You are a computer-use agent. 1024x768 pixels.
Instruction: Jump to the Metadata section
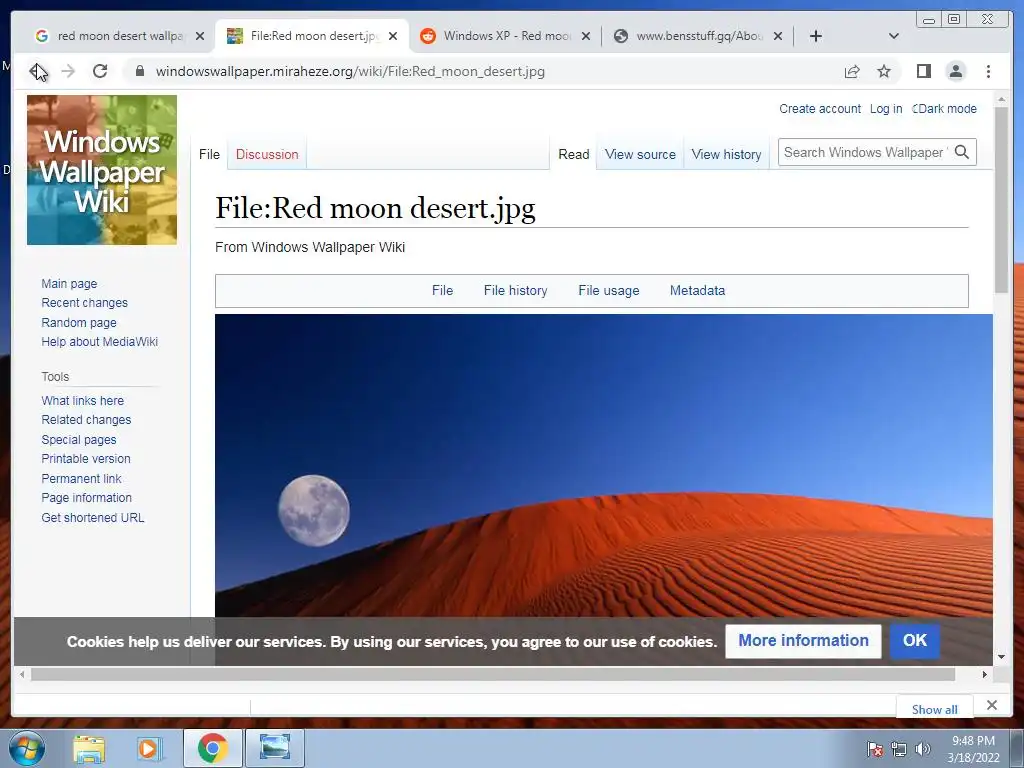(x=697, y=291)
